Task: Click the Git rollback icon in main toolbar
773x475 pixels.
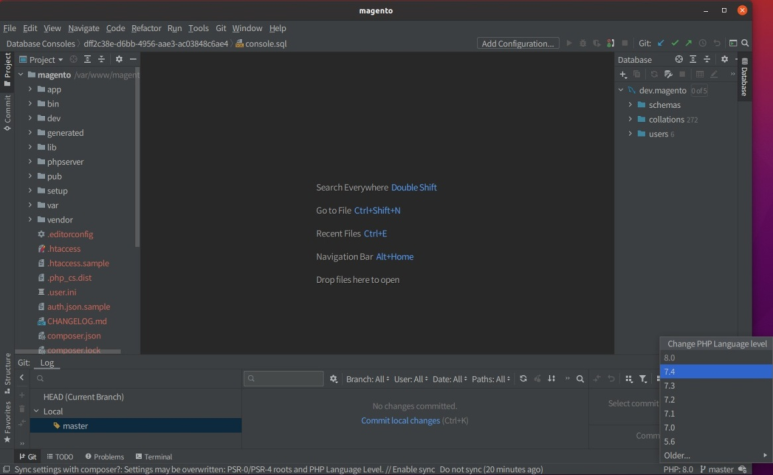Action: (717, 43)
